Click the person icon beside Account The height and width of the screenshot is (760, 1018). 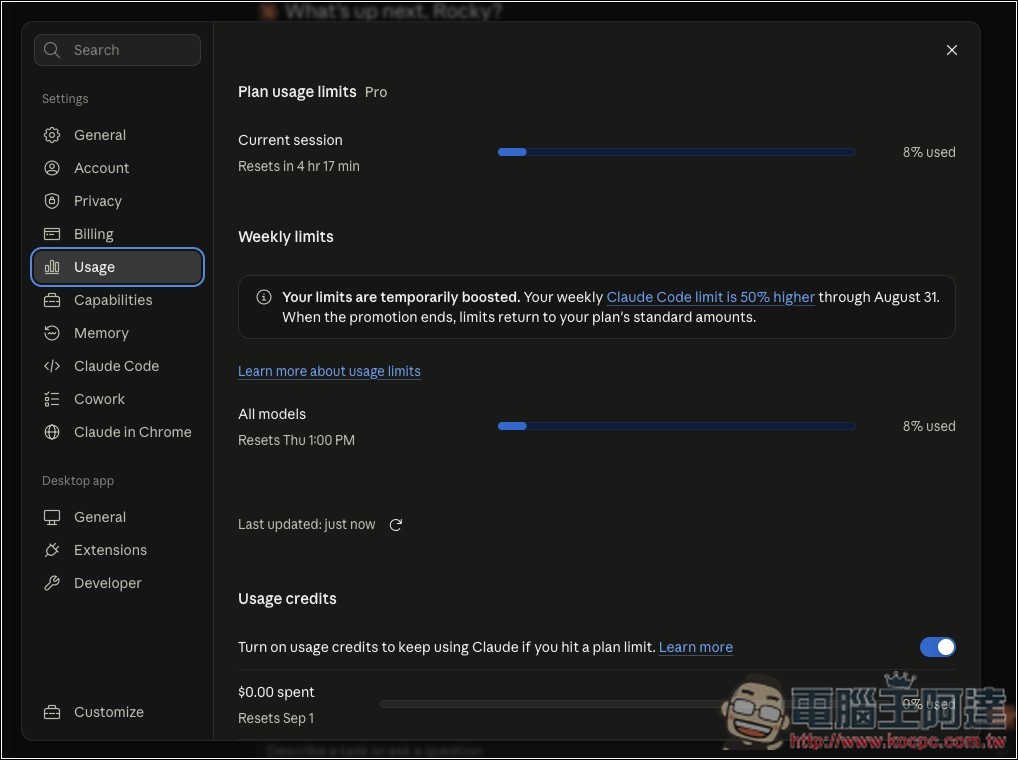pos(52,168)
